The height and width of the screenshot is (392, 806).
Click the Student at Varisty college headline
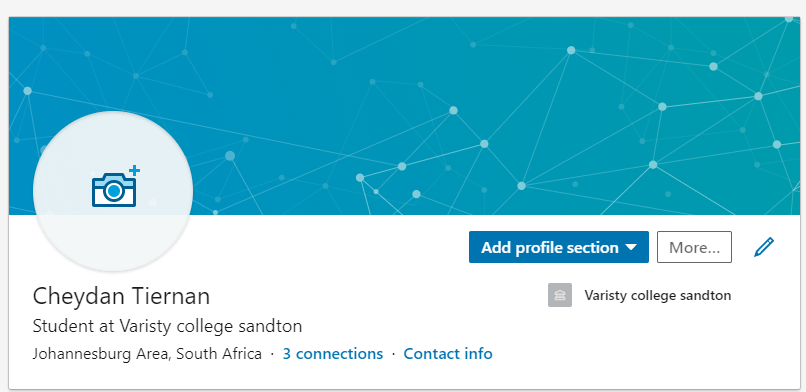tap(167, 326)
